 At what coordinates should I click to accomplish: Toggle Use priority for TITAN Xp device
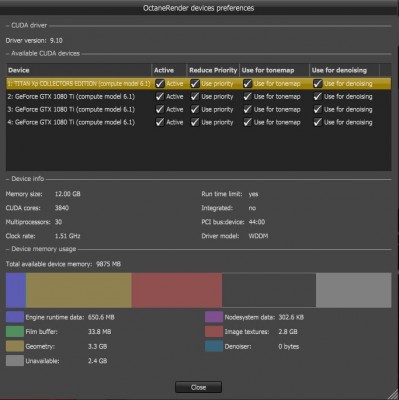pyautogui.click(x=195, y=84)
